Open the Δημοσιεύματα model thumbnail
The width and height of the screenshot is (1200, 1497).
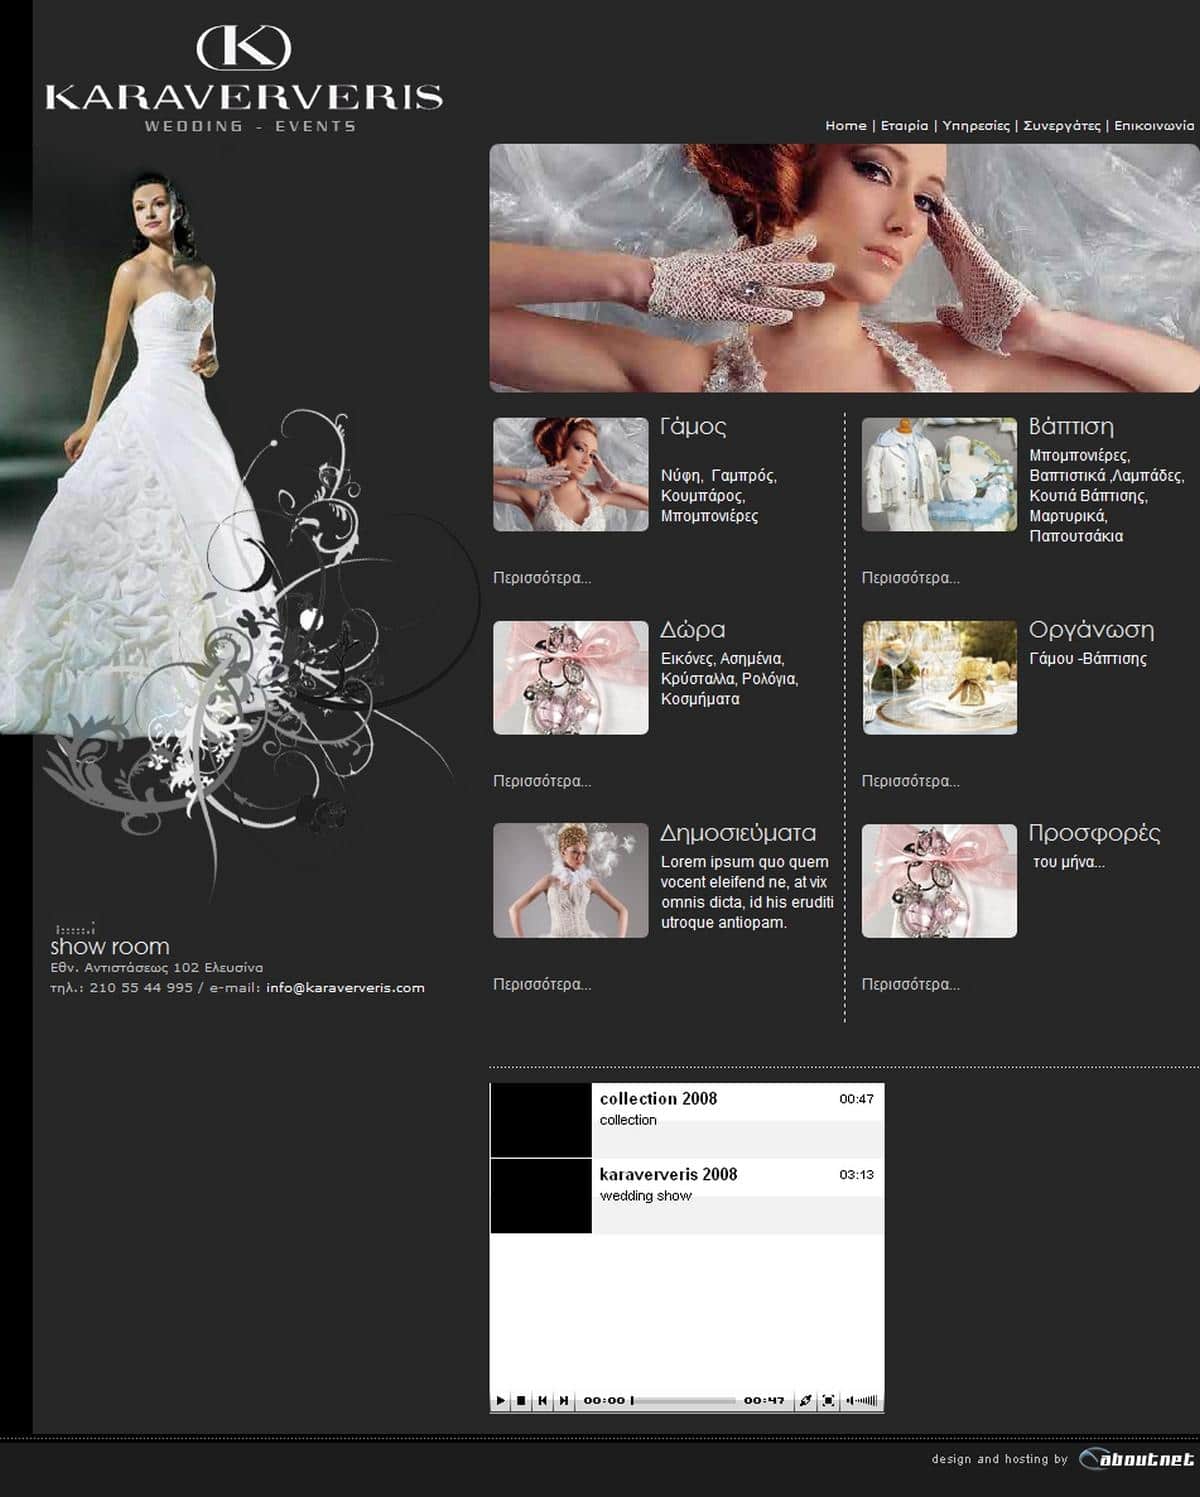(571, 880)
